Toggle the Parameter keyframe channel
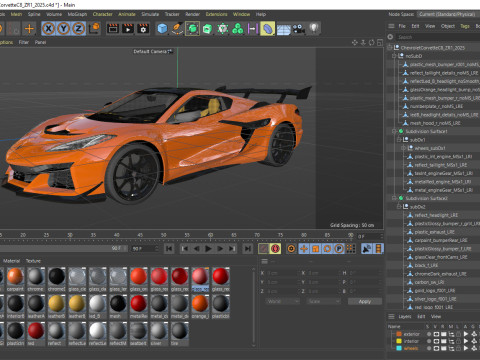 pos(339,249)
